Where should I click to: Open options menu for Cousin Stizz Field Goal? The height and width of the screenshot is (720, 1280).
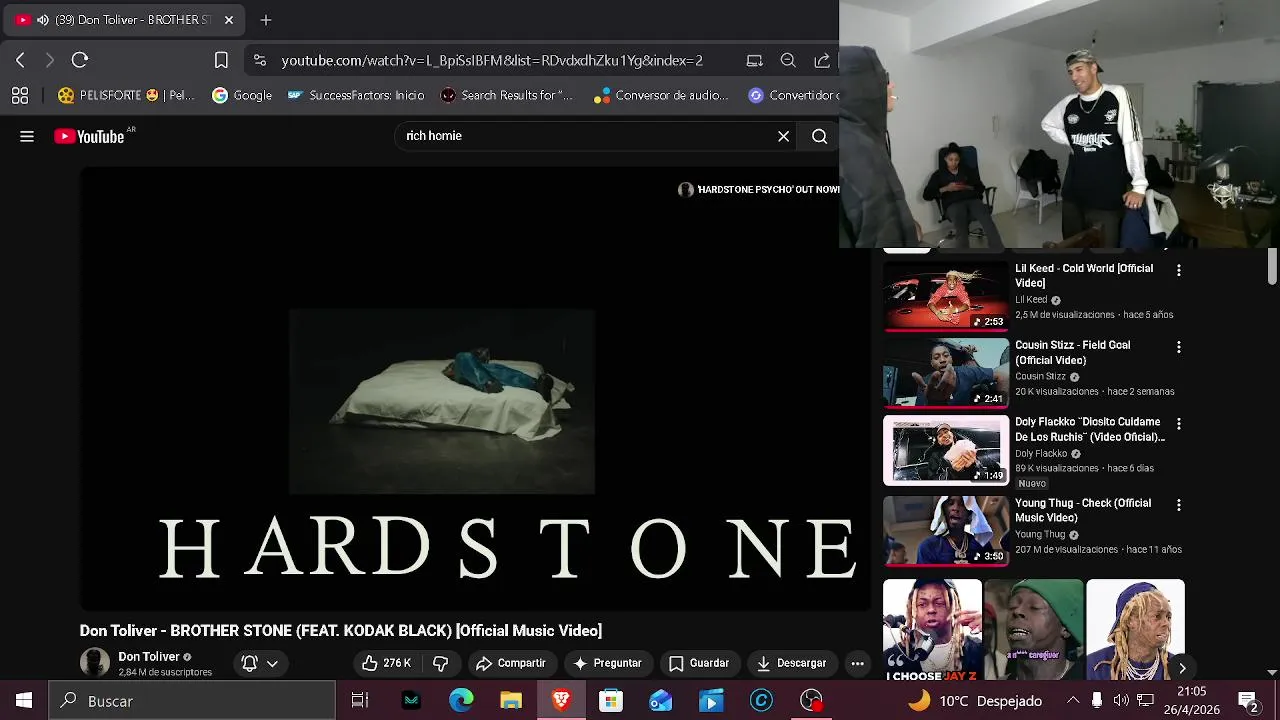tap(1178, 347)
